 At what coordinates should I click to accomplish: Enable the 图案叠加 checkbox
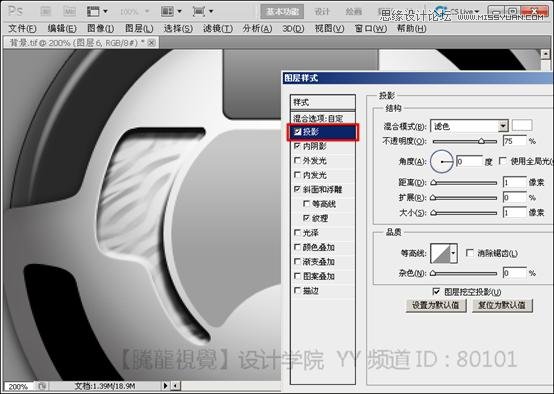pyautogui.click(x=297, y=276)
